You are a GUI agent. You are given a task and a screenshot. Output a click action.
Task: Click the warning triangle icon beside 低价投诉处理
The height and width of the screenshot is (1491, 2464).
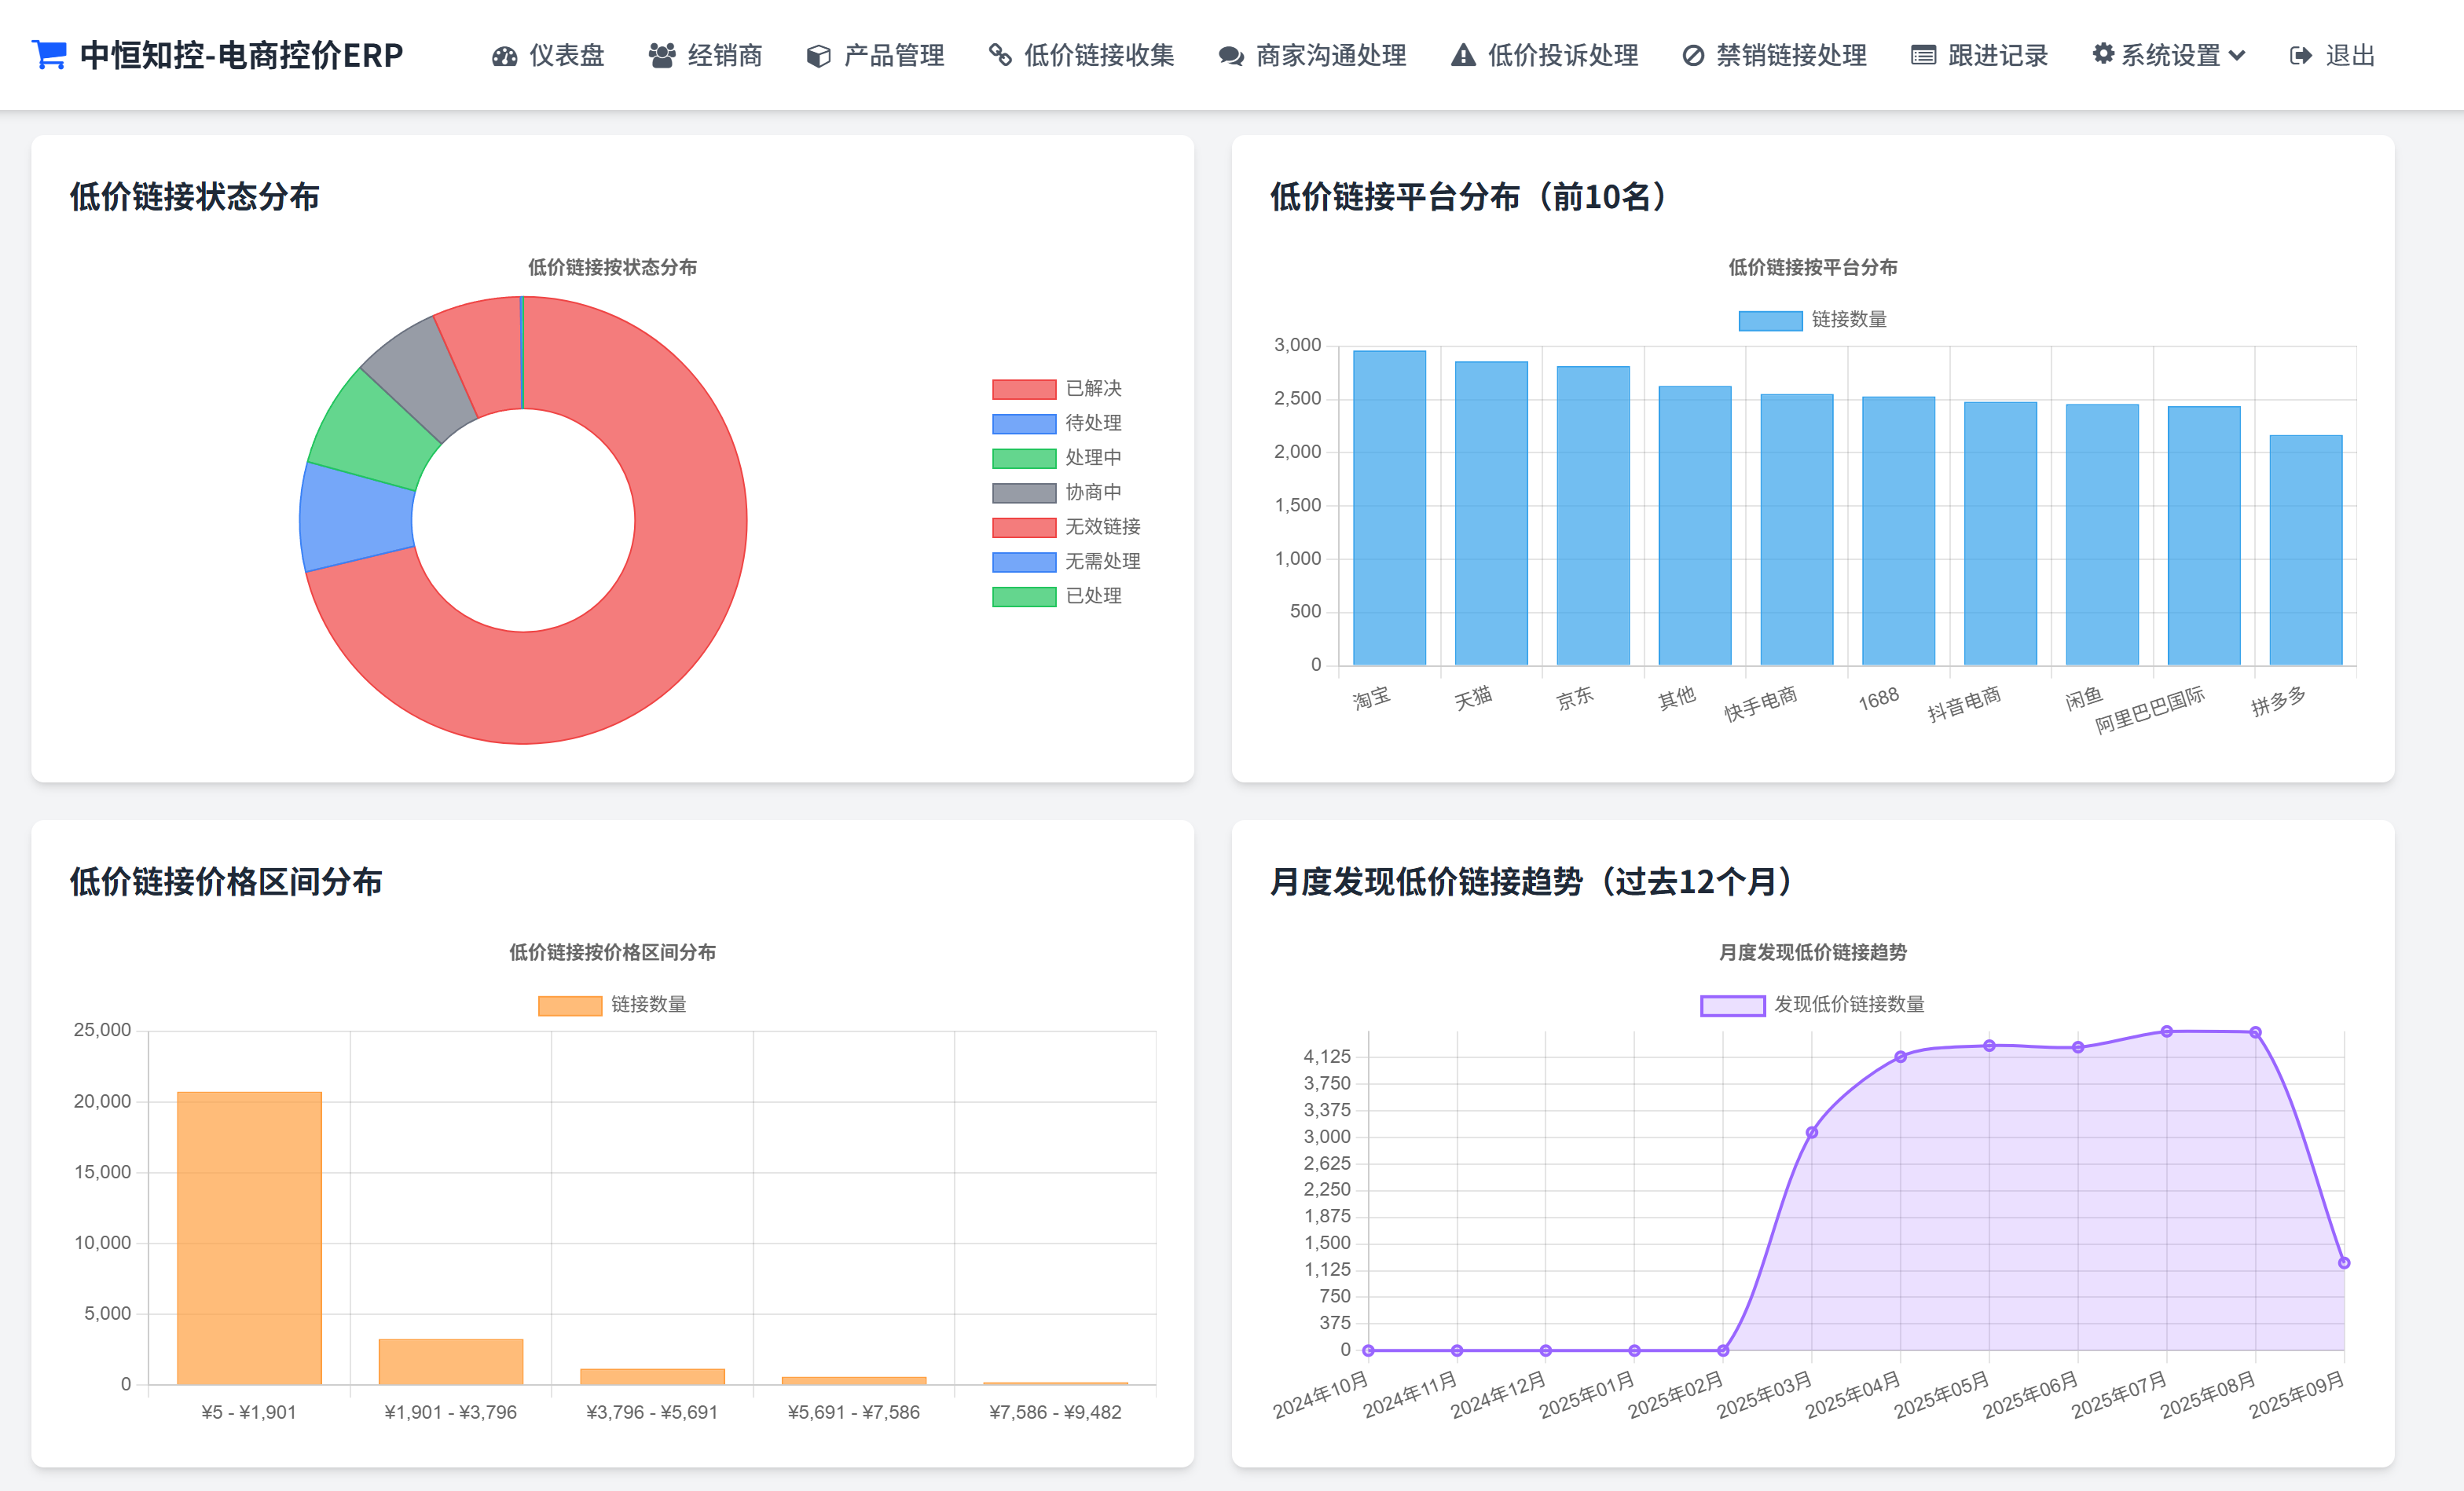tap(1462, 55)
